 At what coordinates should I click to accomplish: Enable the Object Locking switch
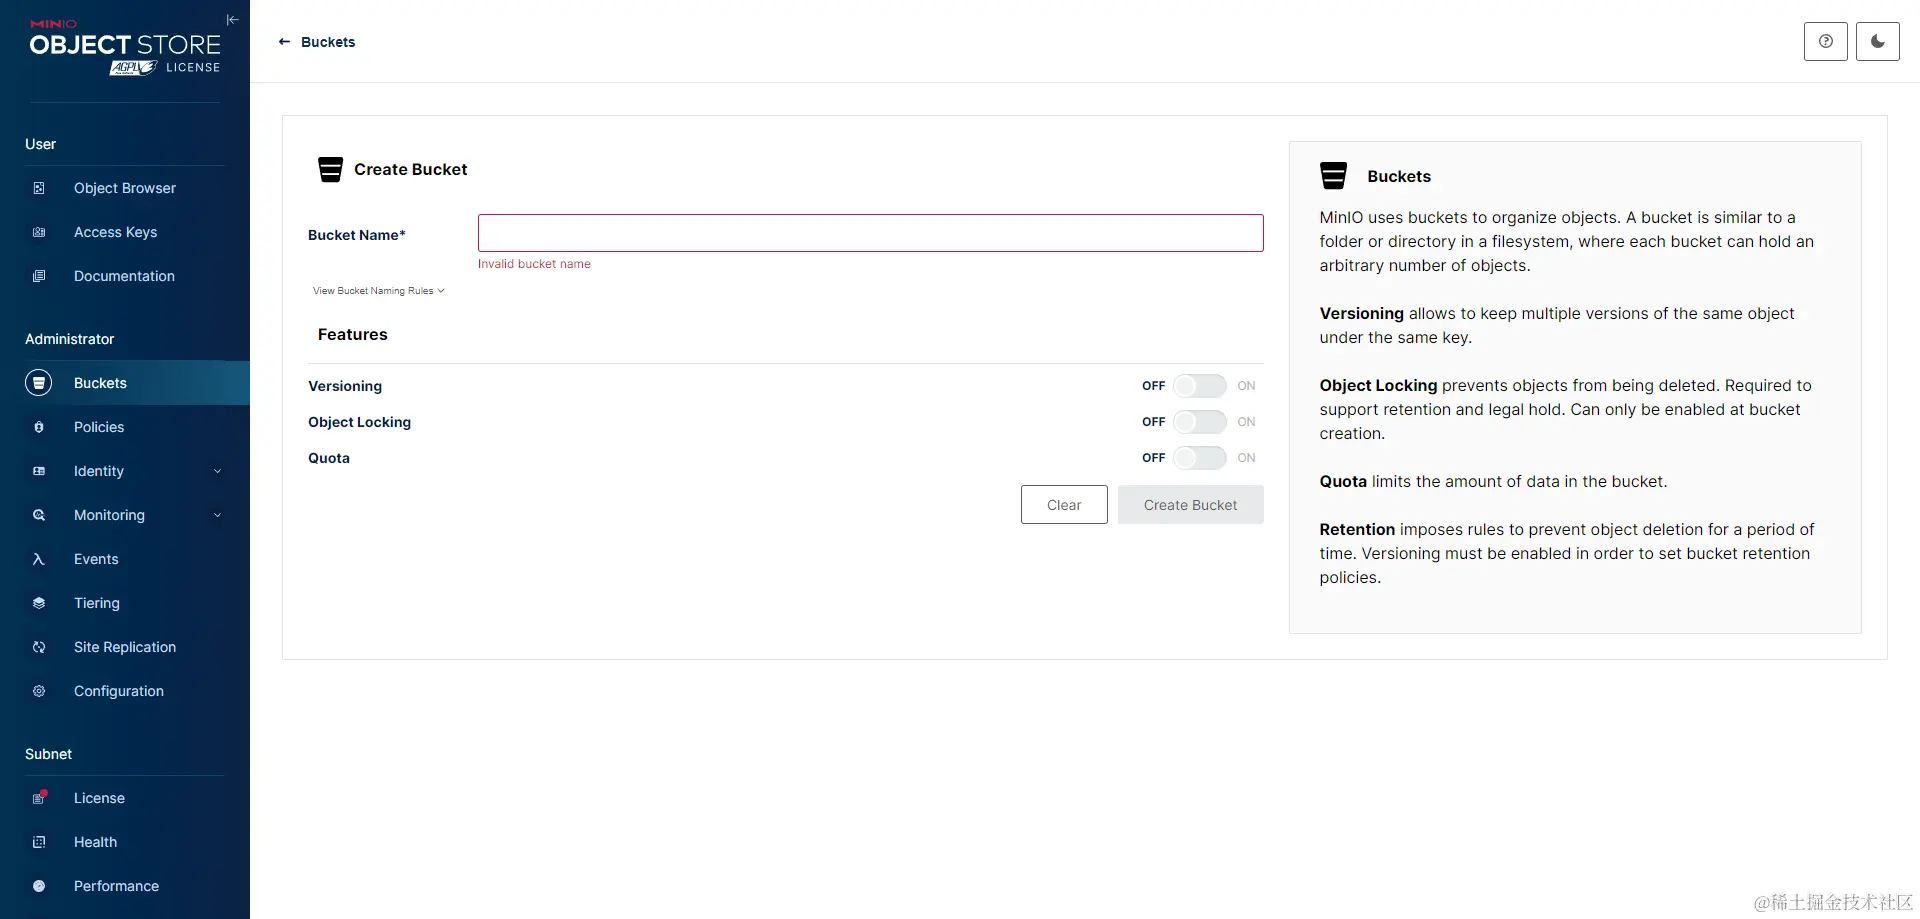1199,422
